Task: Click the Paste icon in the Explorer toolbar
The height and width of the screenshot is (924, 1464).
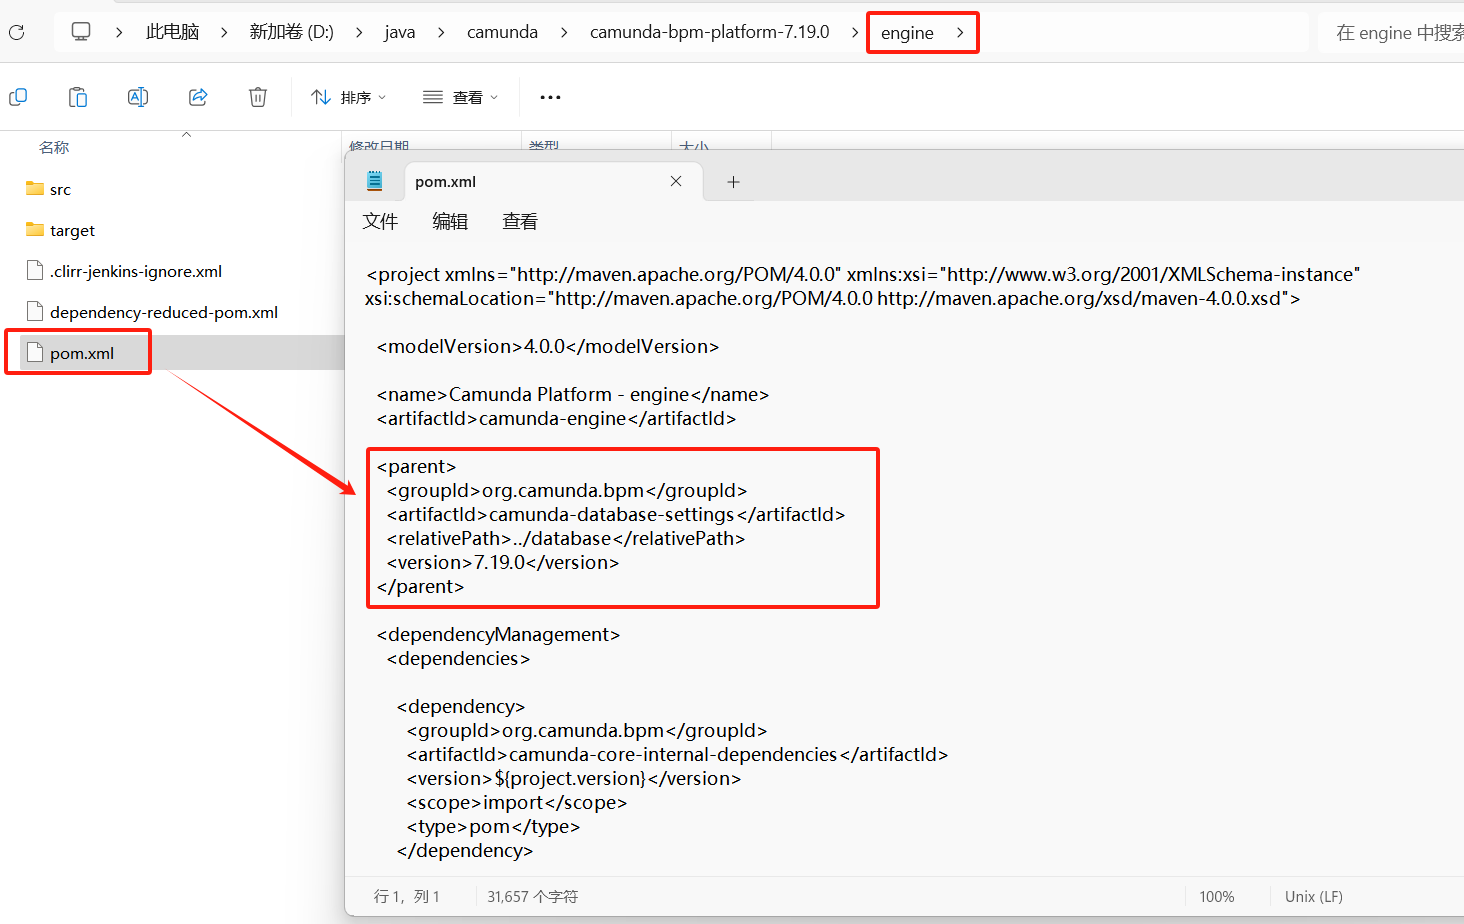Action: pyautogui.click(x=78, y=97)
